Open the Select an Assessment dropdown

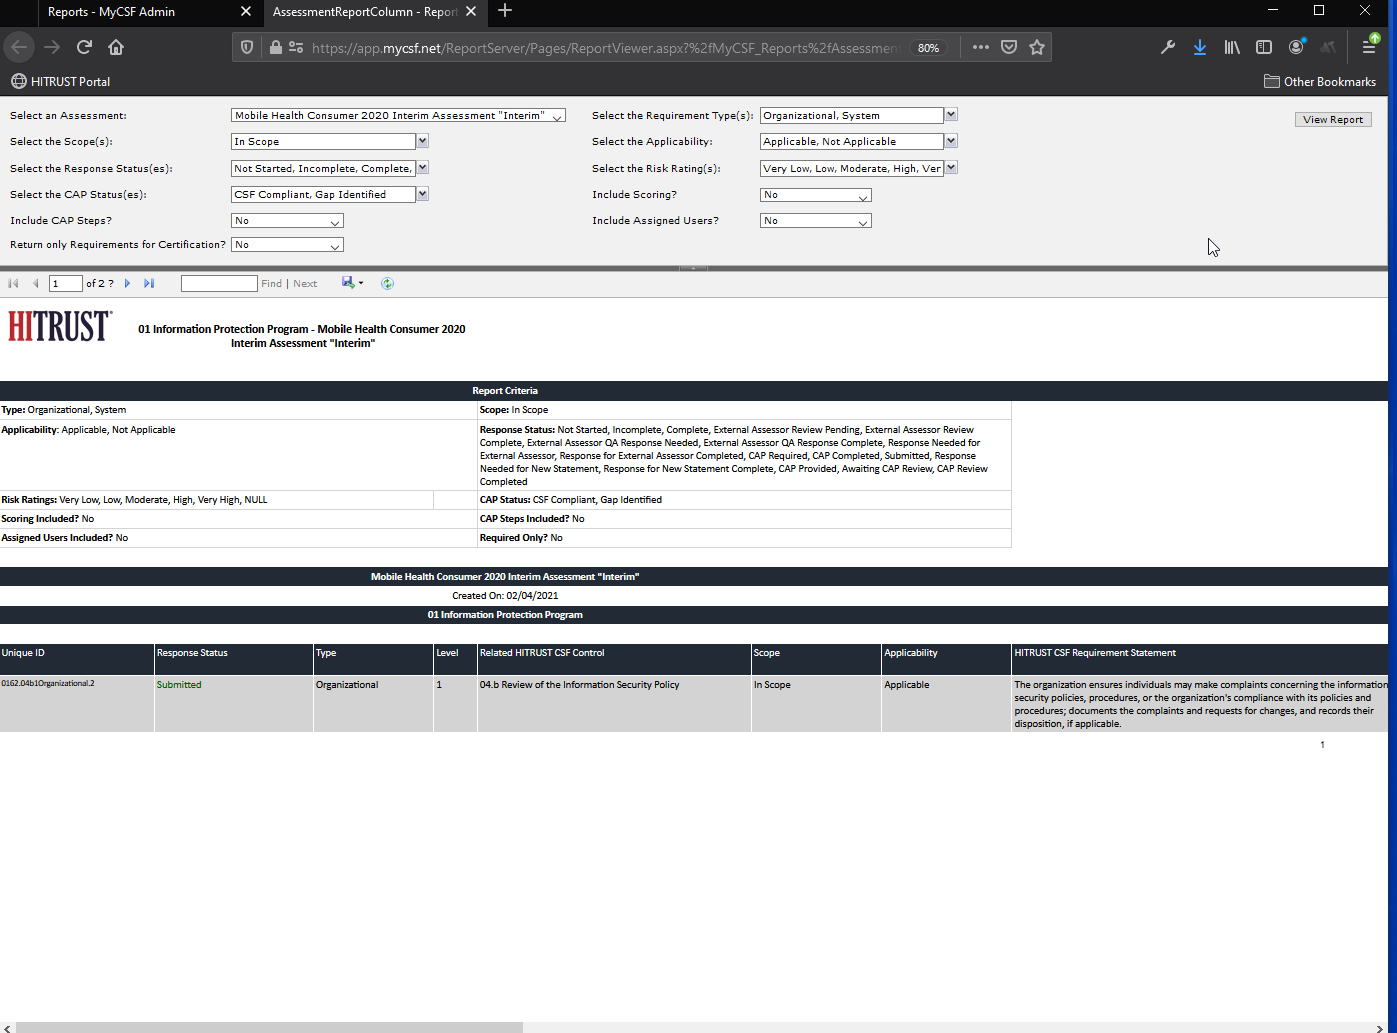click(x=398, y=116)
